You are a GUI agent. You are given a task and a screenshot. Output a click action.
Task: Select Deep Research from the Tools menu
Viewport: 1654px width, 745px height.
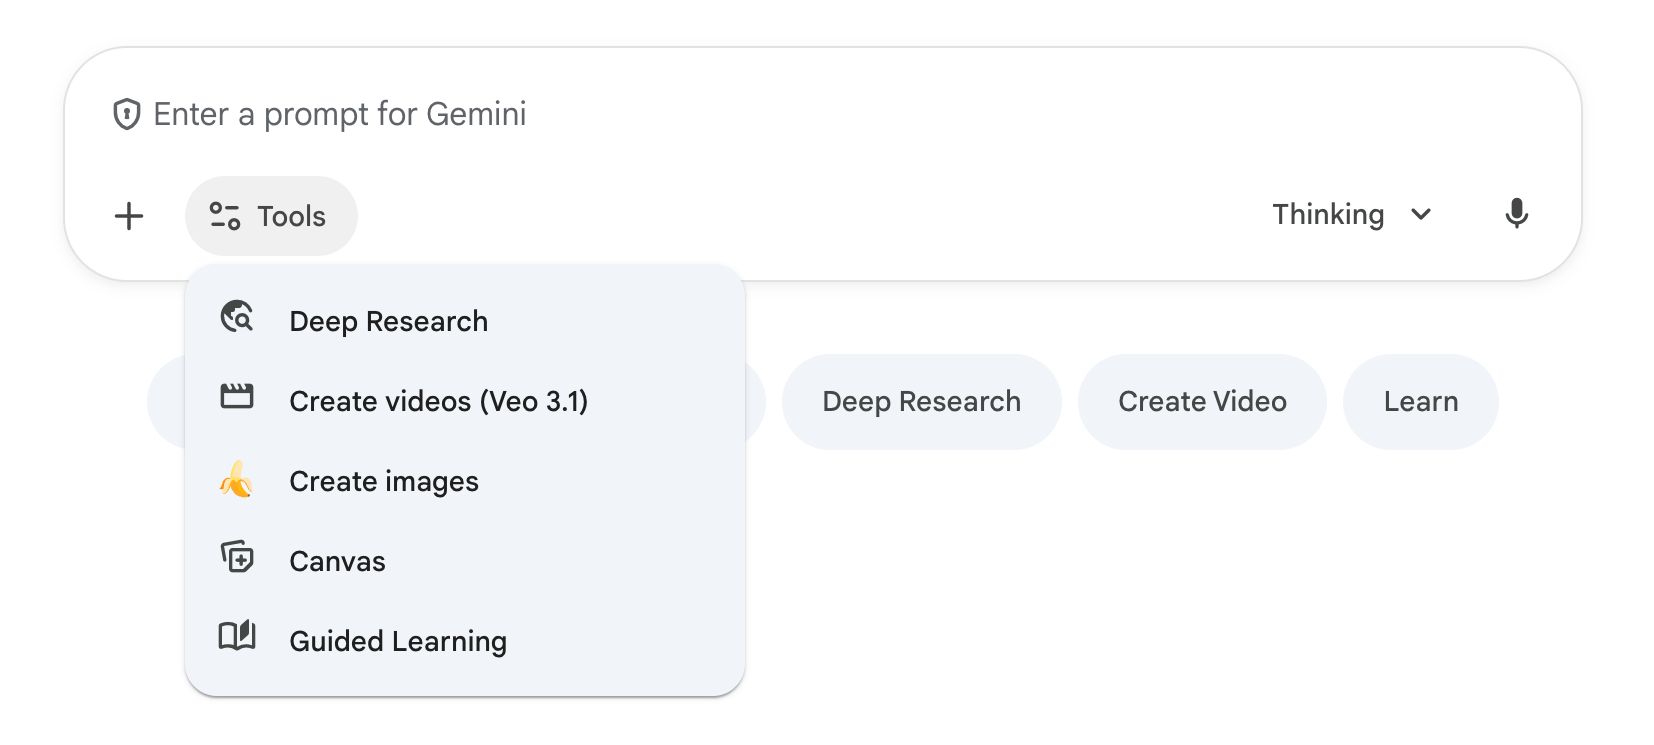(388, 321)
